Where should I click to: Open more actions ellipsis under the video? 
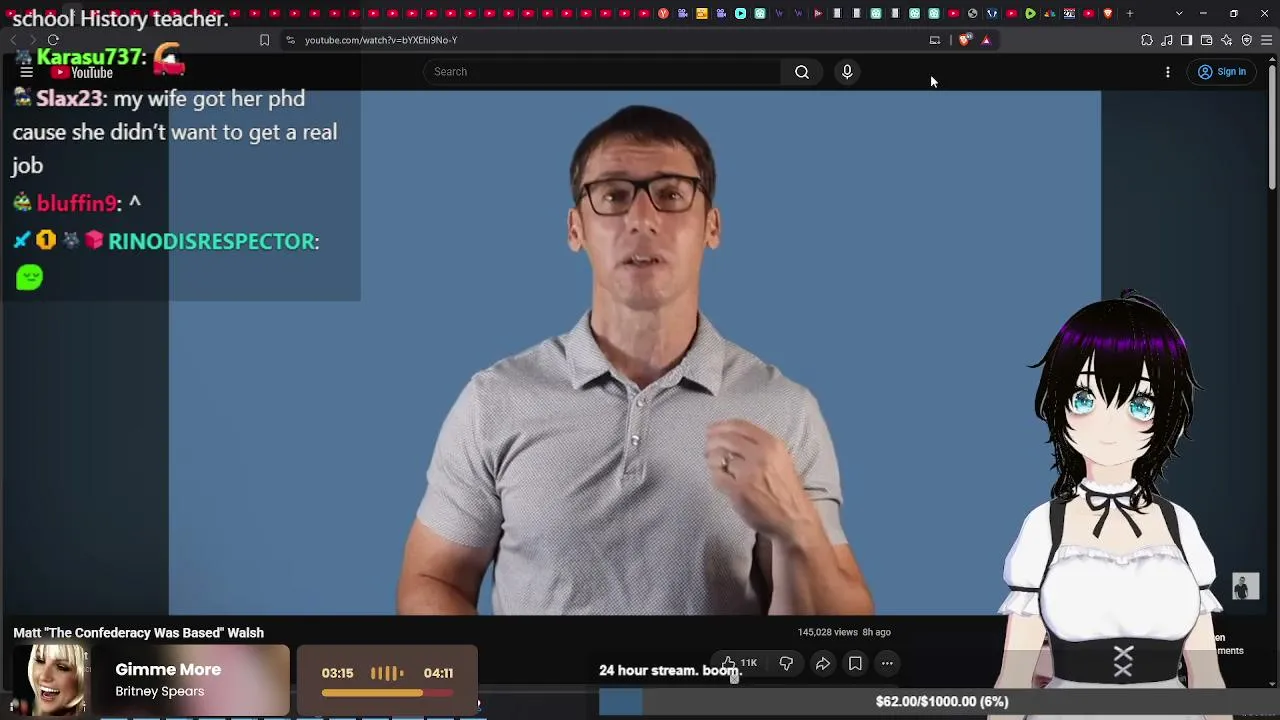887,663
